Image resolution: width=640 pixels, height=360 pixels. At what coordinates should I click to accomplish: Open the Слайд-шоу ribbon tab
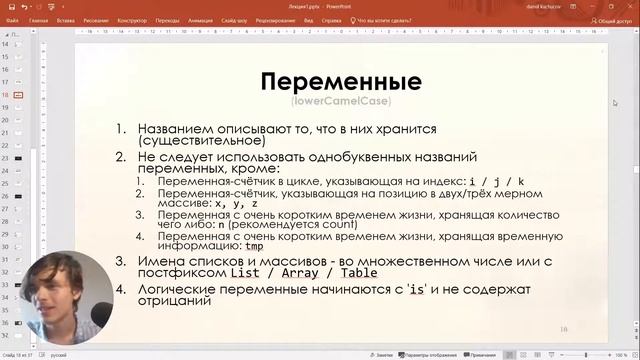click(x=234, y=20)
